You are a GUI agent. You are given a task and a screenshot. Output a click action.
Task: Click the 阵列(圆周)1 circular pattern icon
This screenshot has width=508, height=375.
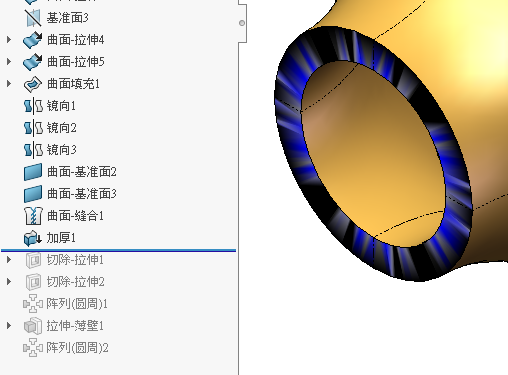coord(33,304)
